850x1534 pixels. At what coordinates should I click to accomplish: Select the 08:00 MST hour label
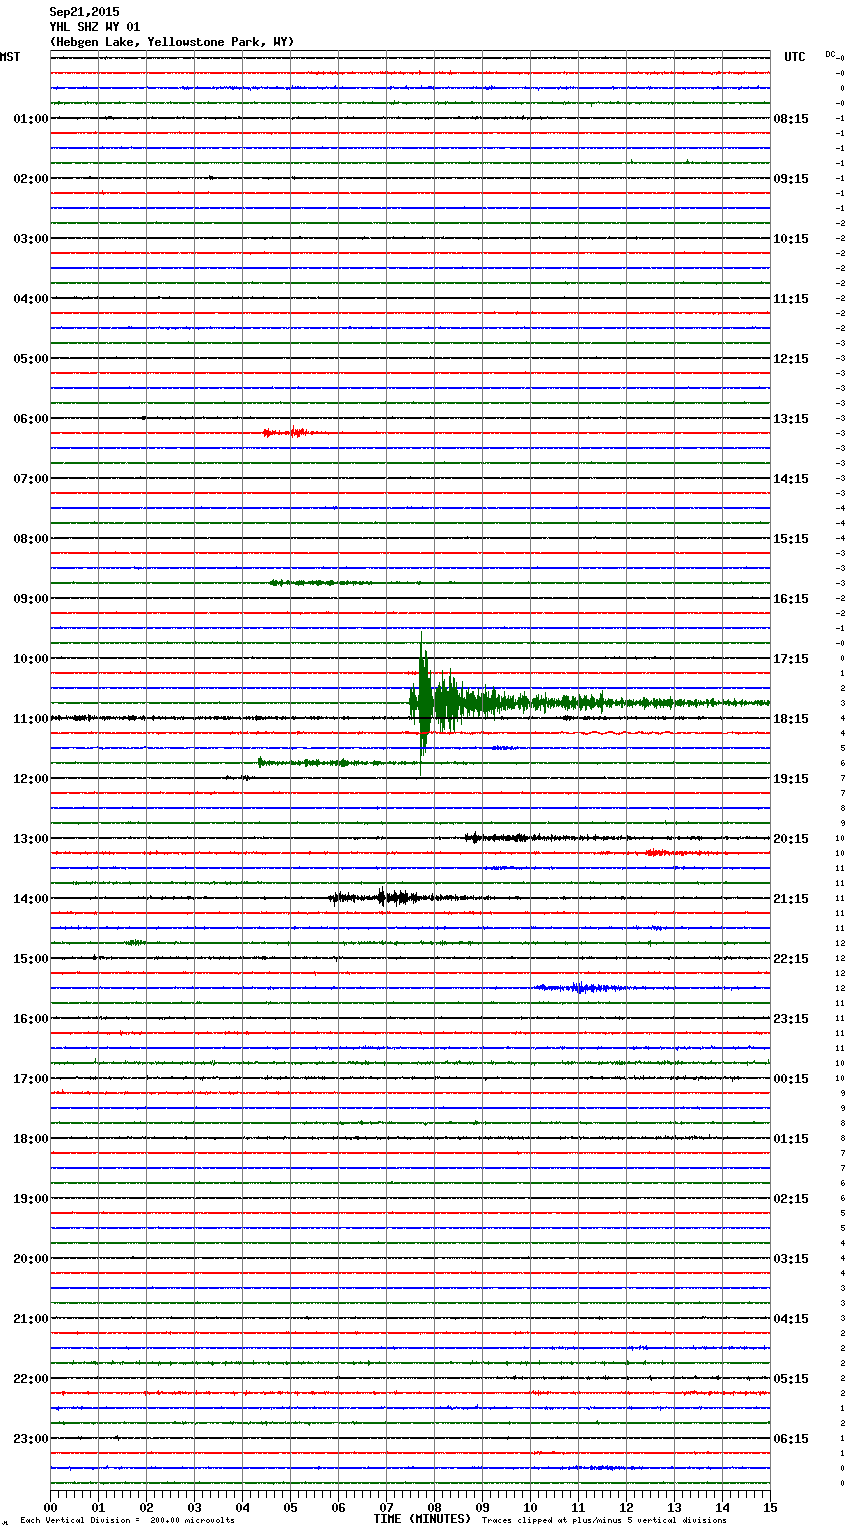[x=30, y=539]
